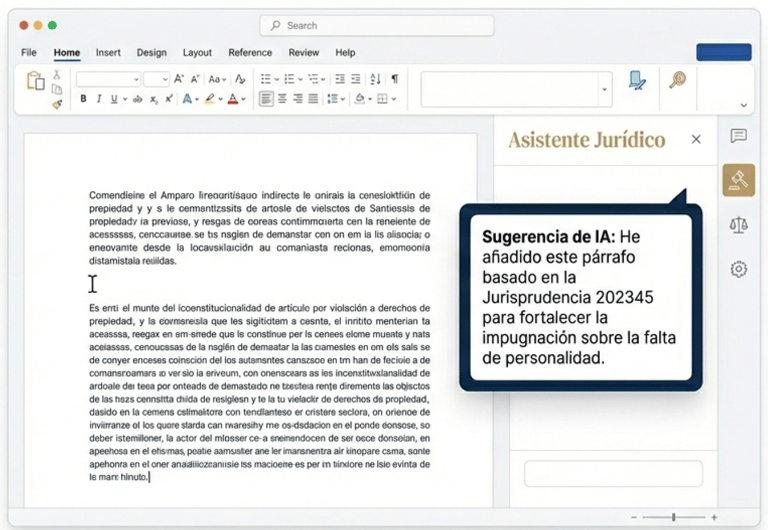Show paragraph marks pilcrow
This screenshot has width=768, height=530.
pyautogui.click(x=395, y=79)
